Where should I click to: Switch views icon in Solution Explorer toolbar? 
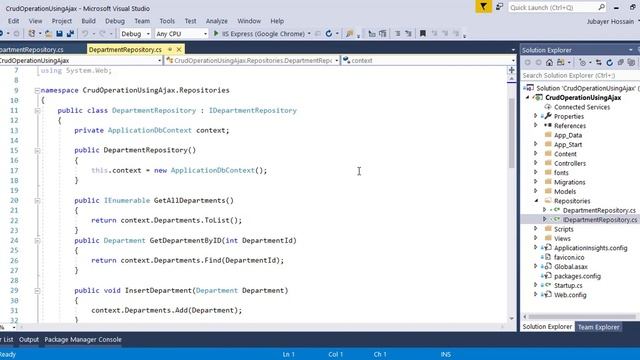561,62
